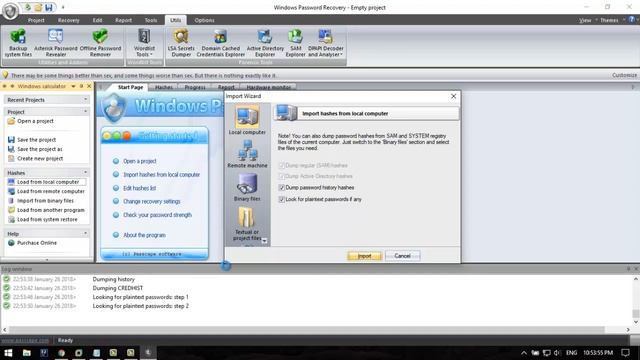This screenshot has height=360, width=640.
Task: Open Themes dropdown menu
Action: pos(612,20)
